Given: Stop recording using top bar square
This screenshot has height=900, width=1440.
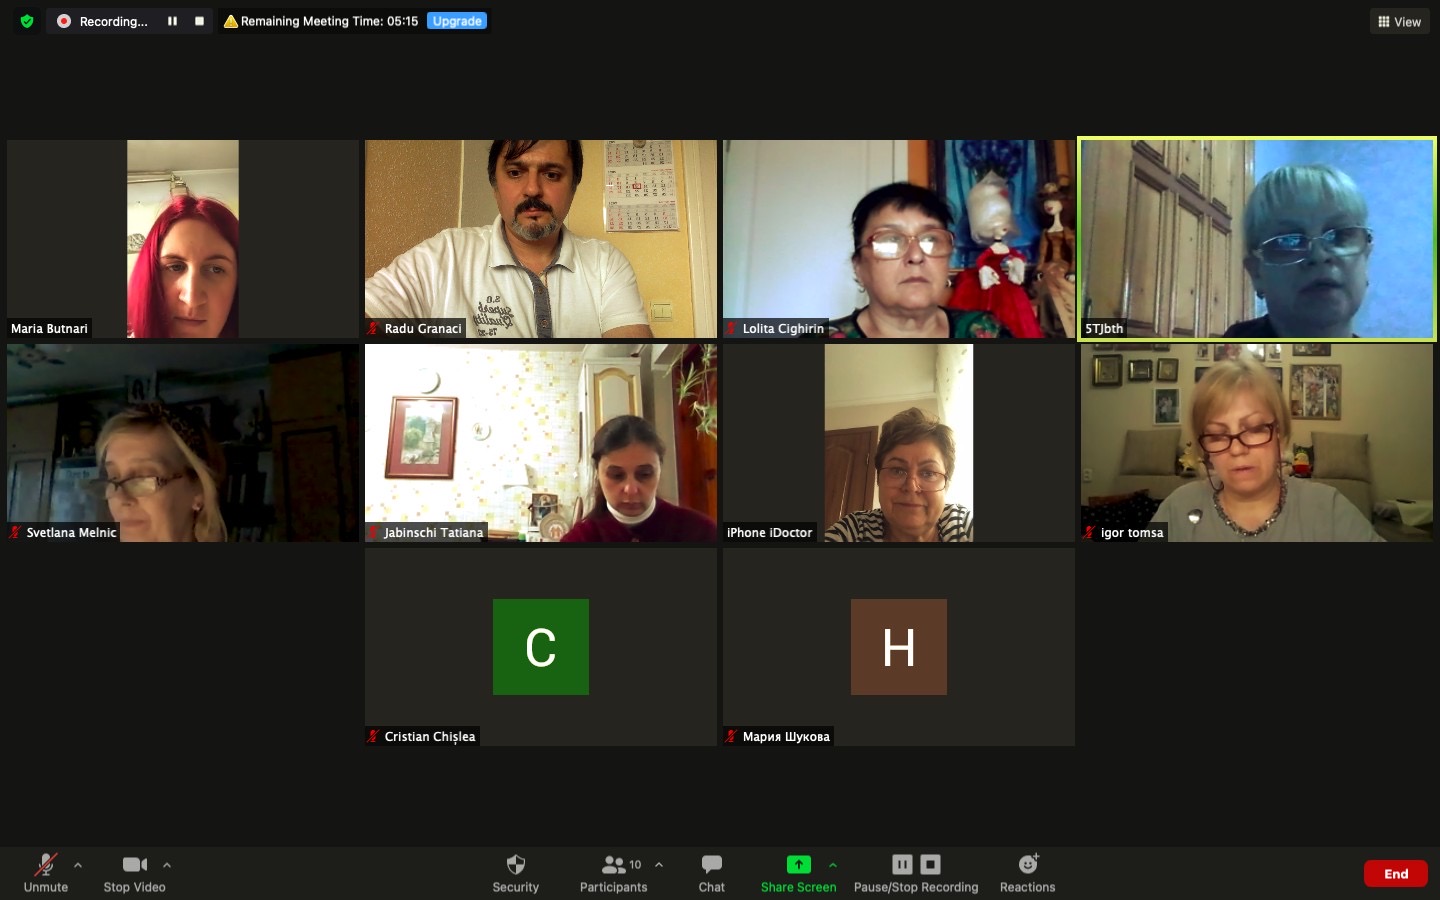Looking at the screenshot, I should coord(199,21).
